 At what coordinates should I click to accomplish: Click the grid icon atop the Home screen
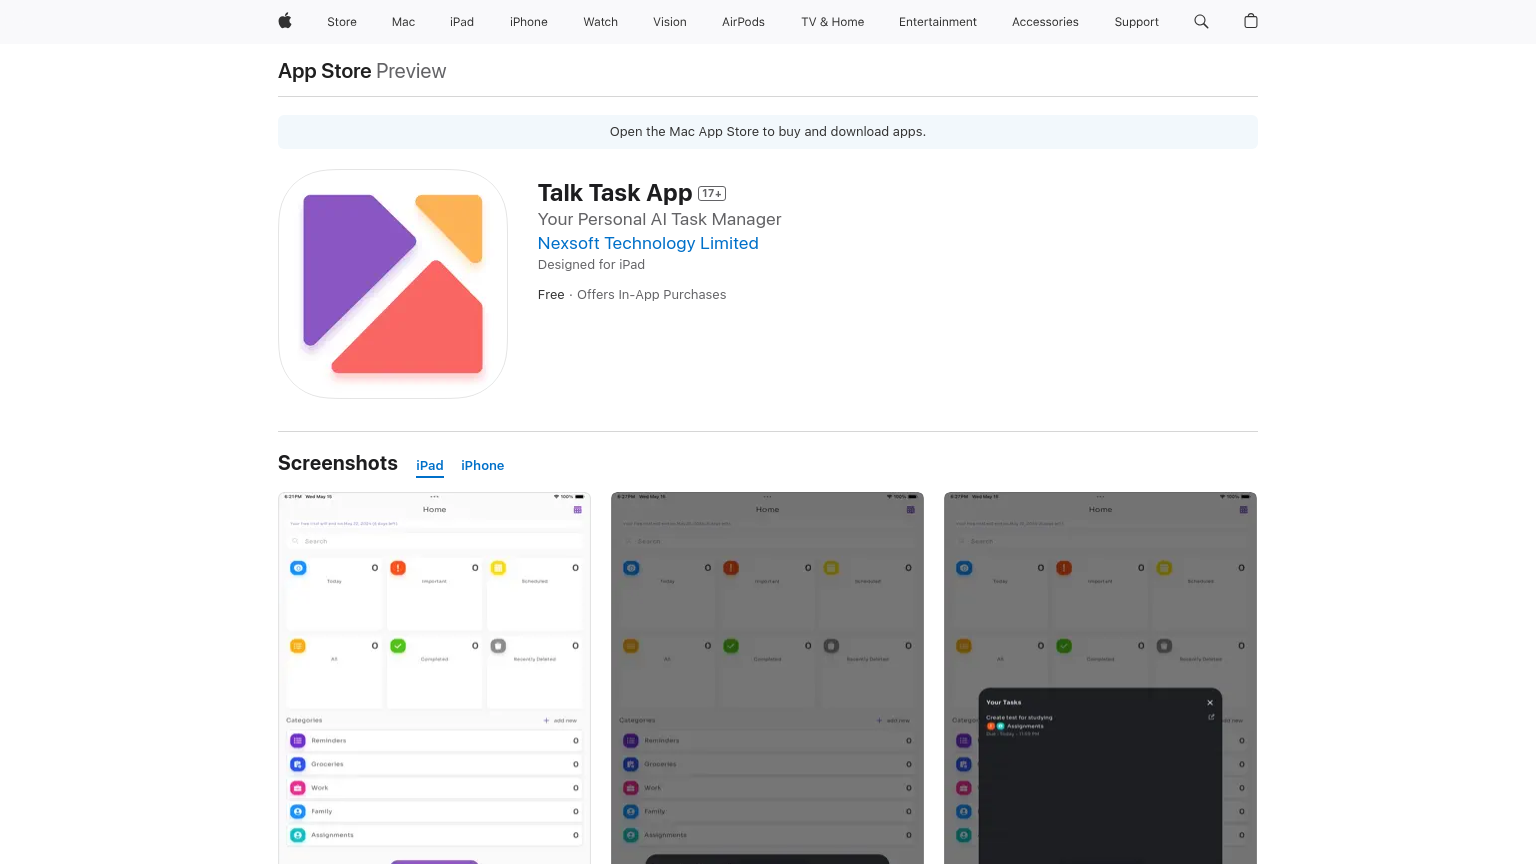tap(577, 510)
